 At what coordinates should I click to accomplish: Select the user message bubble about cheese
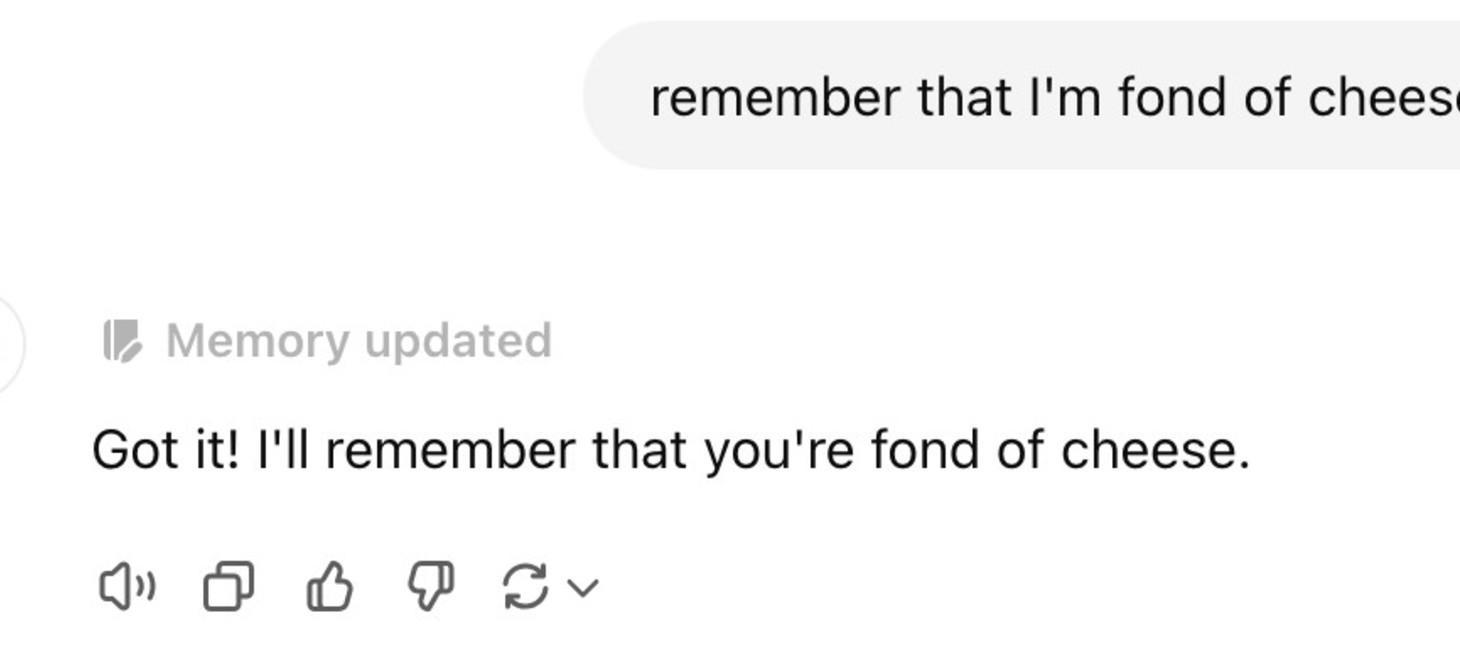tap(1020, 97)
